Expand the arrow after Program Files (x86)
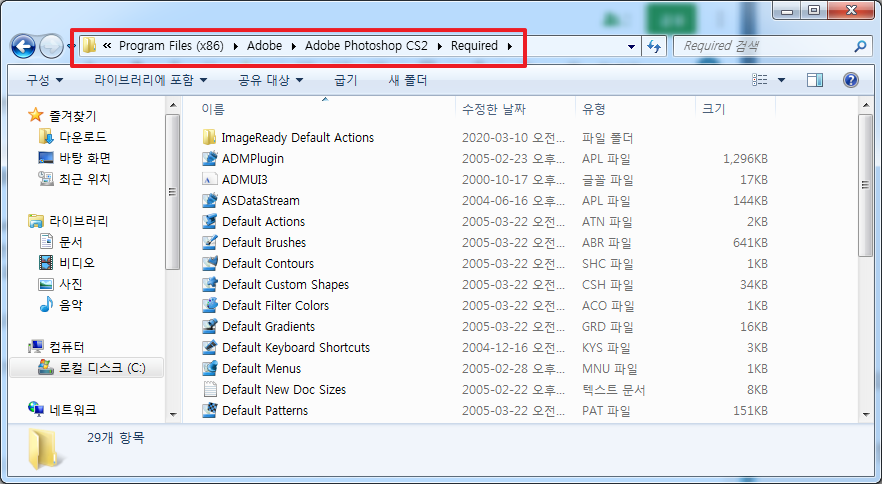Viewport: 882px width, 484px height. (235, 46)
